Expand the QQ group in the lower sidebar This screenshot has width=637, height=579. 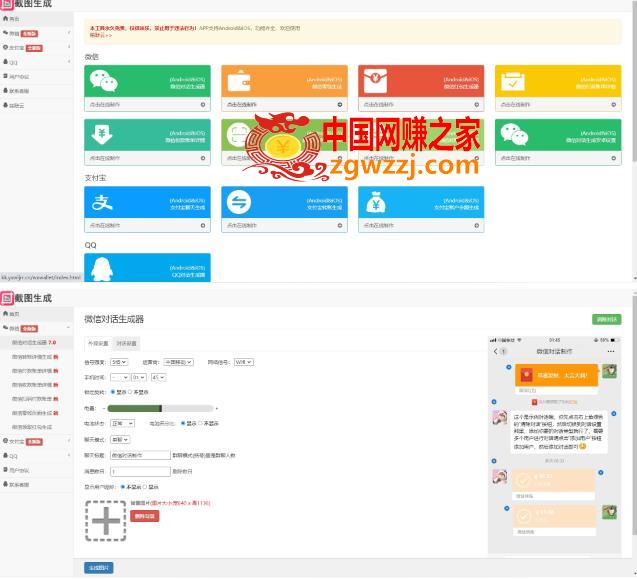36,456
